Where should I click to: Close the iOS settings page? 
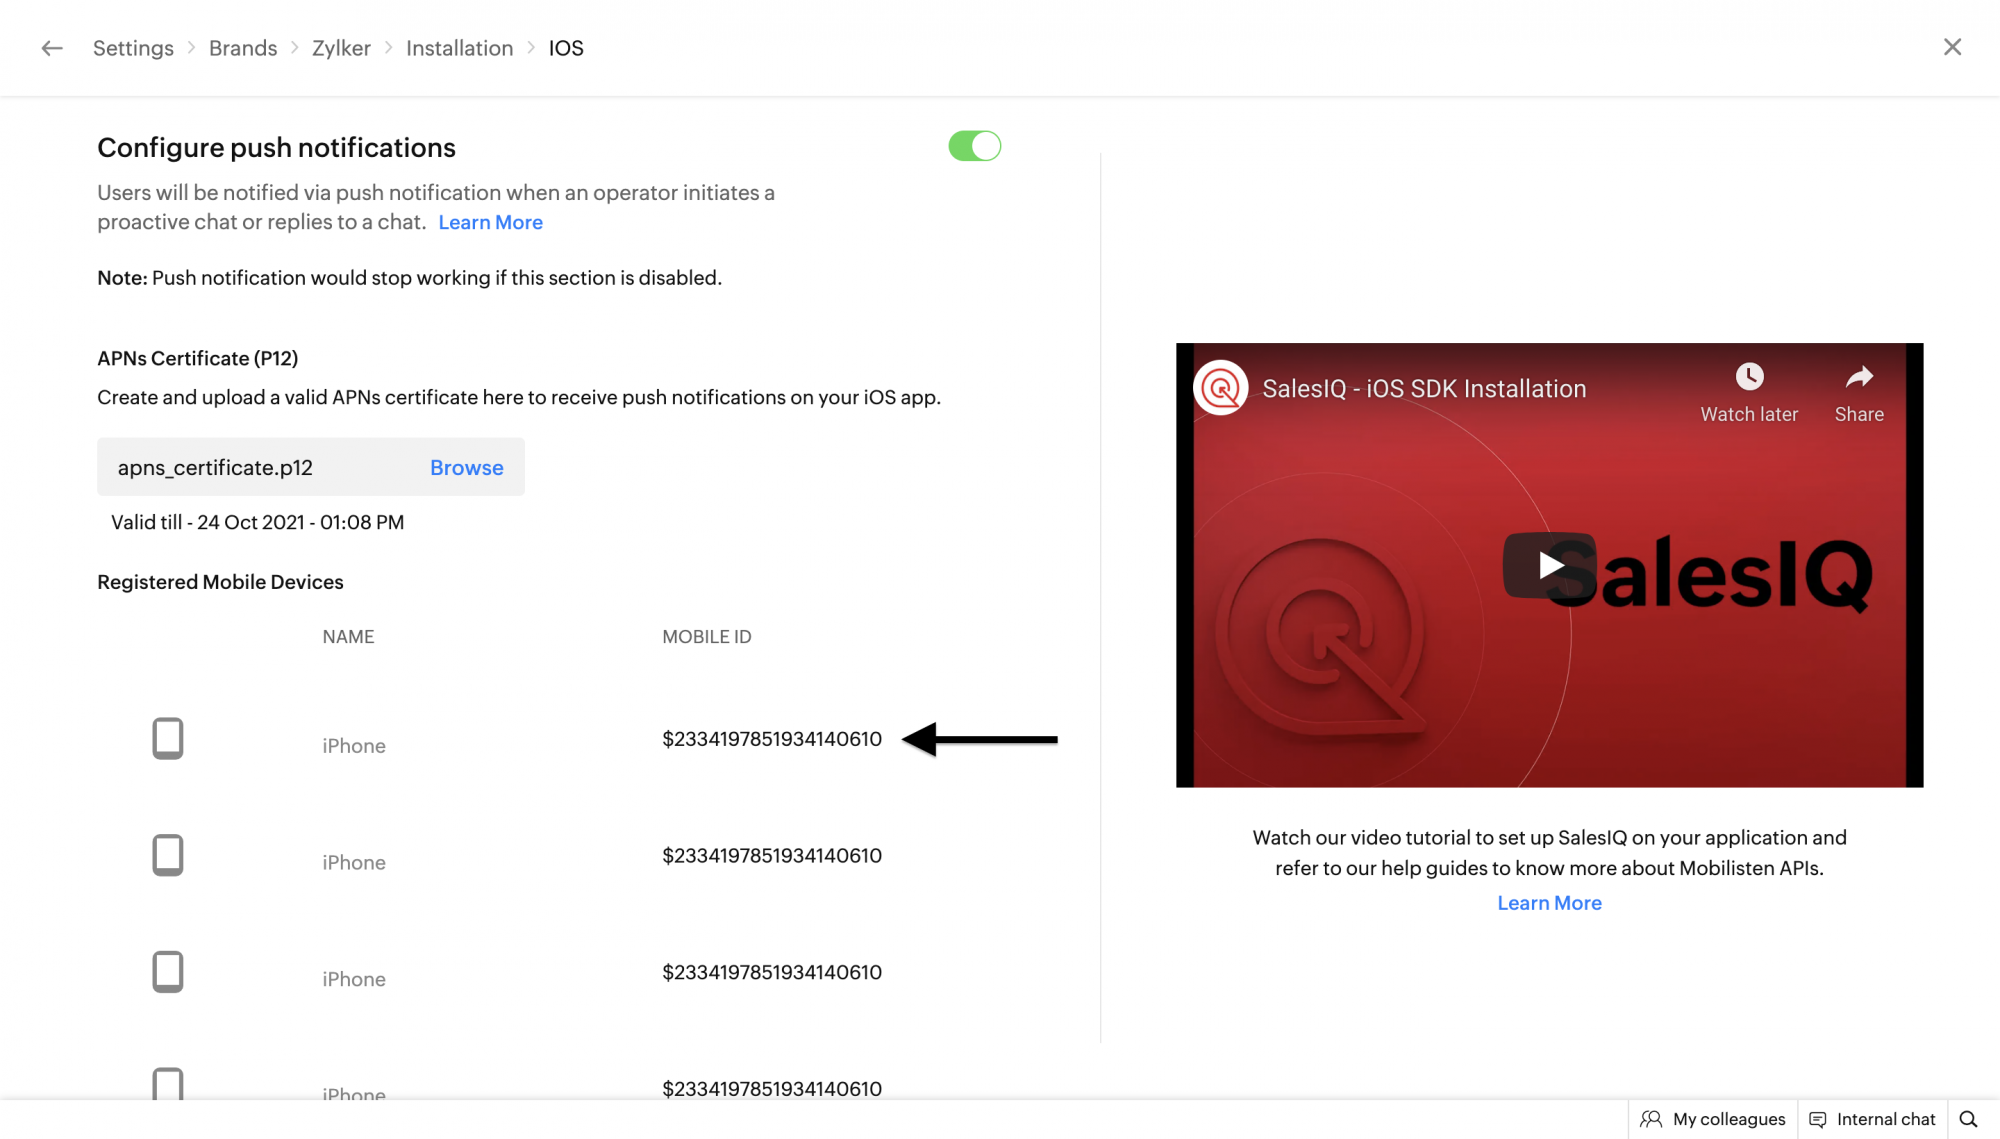click(x=1952, y=47)
